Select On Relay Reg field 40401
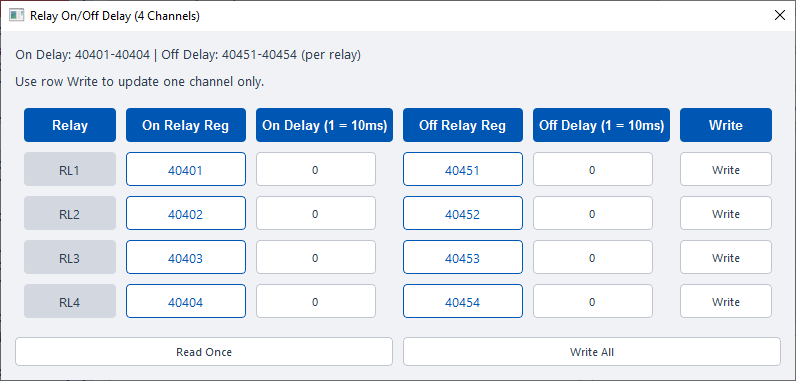The height and width of the screenshot is (381, 796). (186, 169)
